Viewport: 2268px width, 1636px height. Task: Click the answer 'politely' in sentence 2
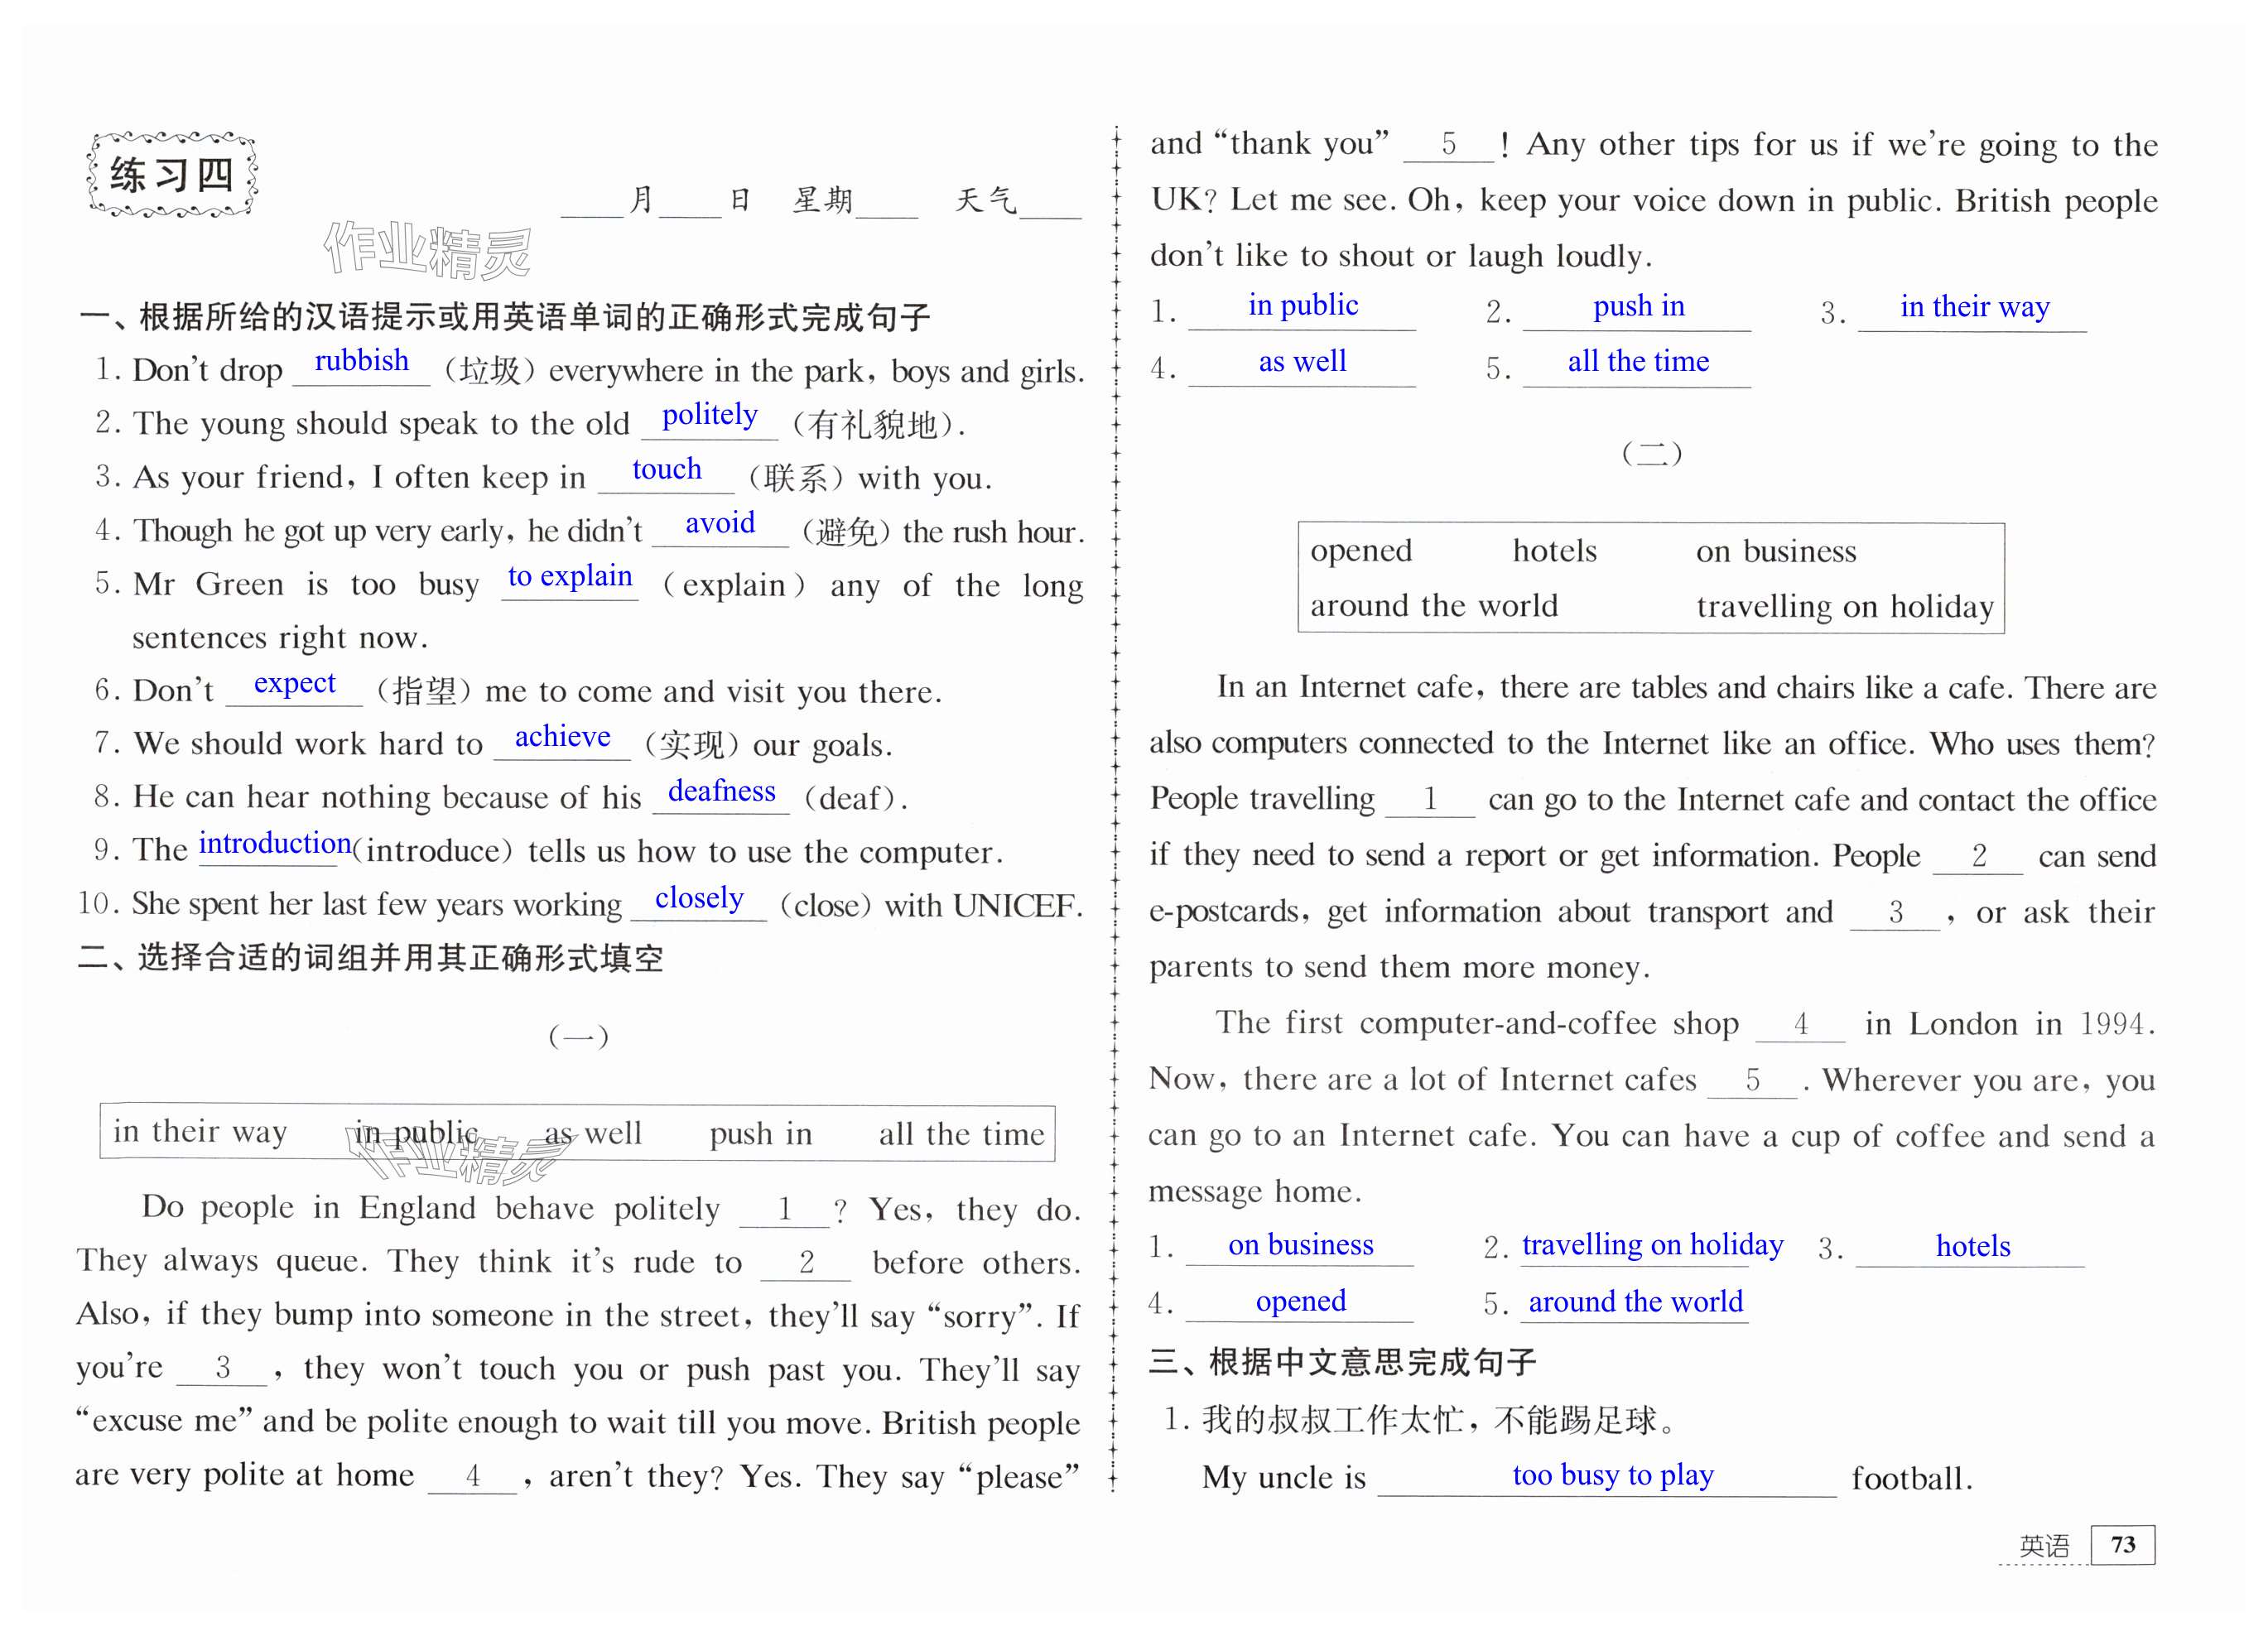pyautogui.click(x=709, y=414)
